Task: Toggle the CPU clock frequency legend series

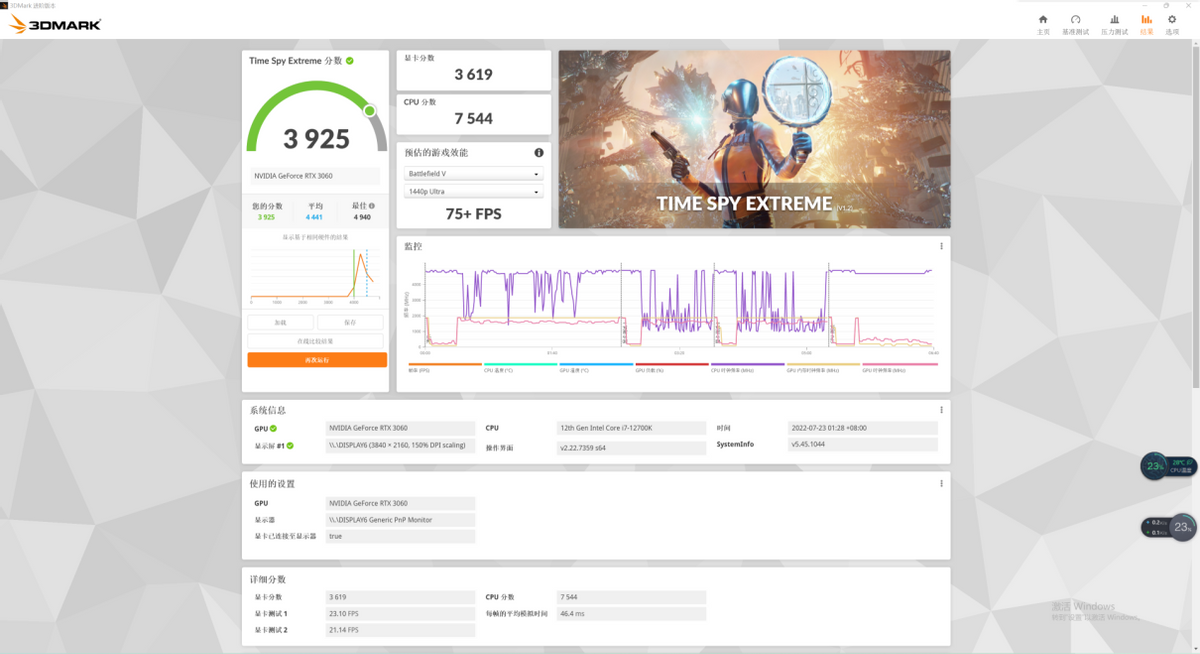Action: coord(747,367)
